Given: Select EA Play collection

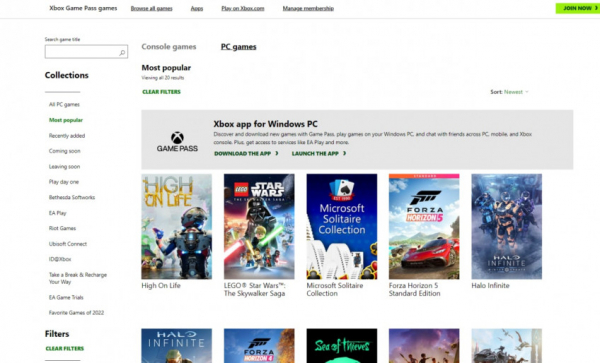Looking at the screenshot, I should coord(57,213).
